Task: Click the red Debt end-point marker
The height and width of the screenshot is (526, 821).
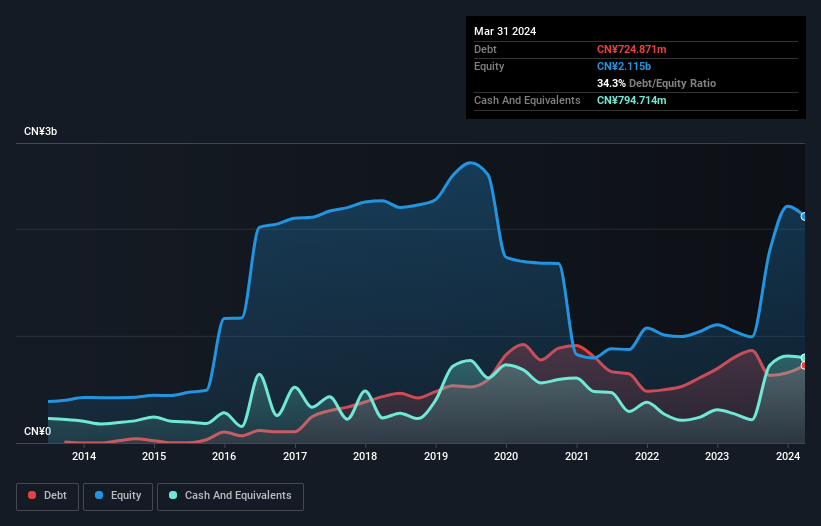Action: tap(804, 366)
